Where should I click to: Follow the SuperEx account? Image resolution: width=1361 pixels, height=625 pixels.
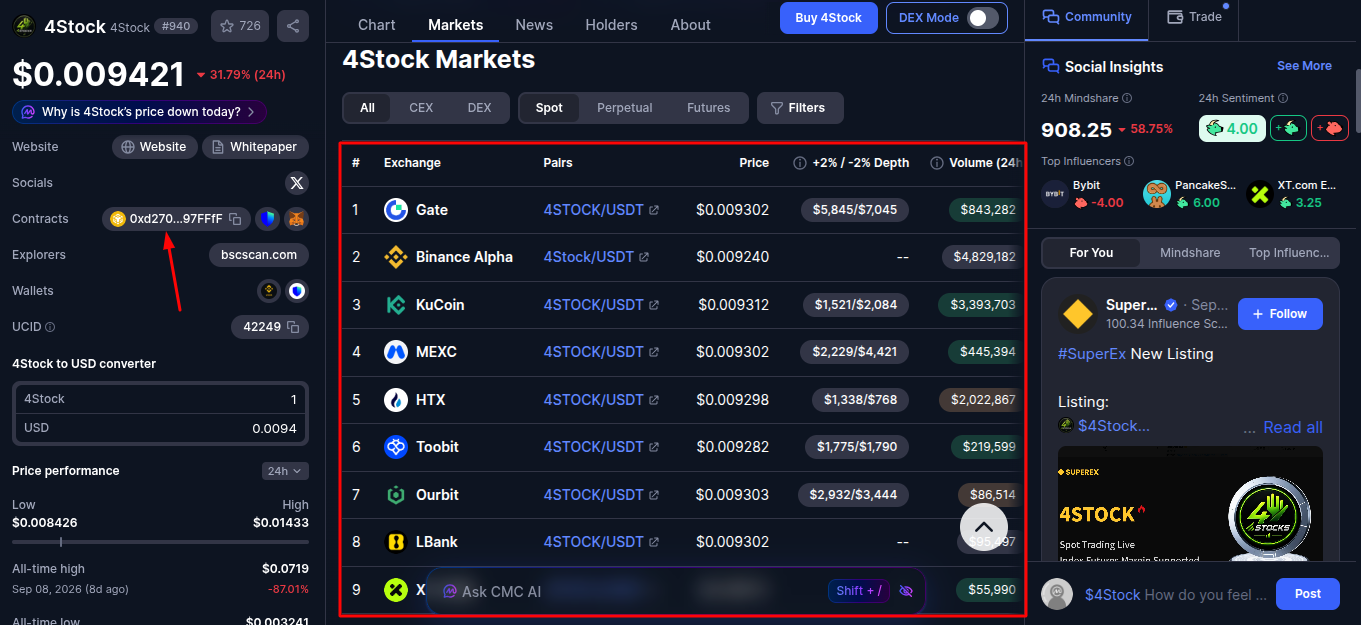[x=1280, y=314]
